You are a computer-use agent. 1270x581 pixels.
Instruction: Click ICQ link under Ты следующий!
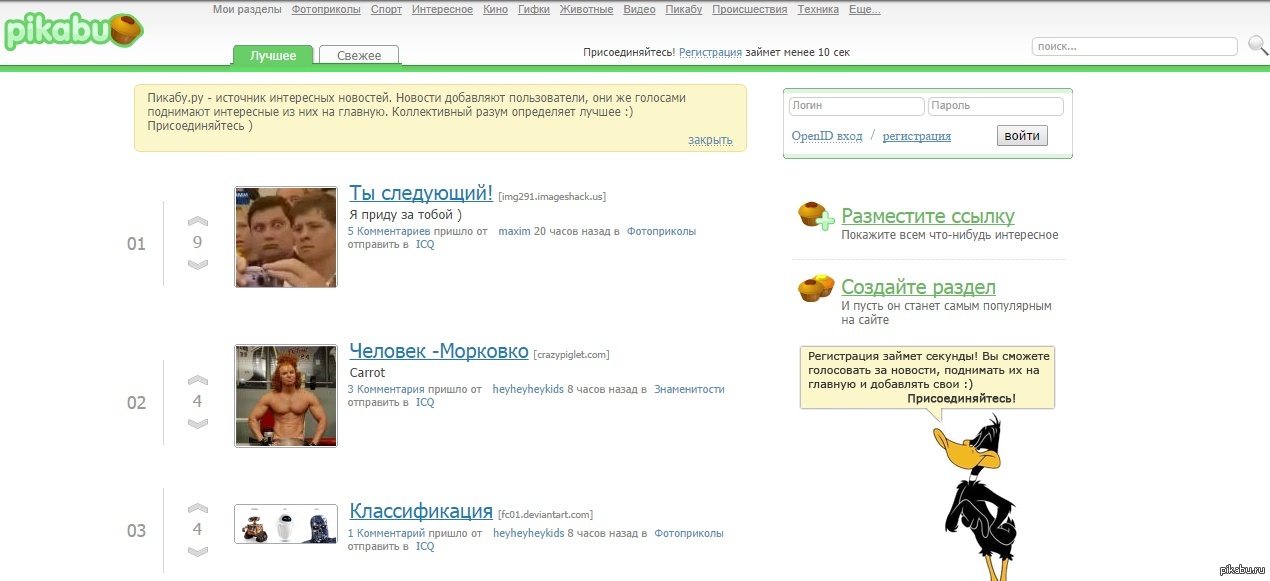425,244
